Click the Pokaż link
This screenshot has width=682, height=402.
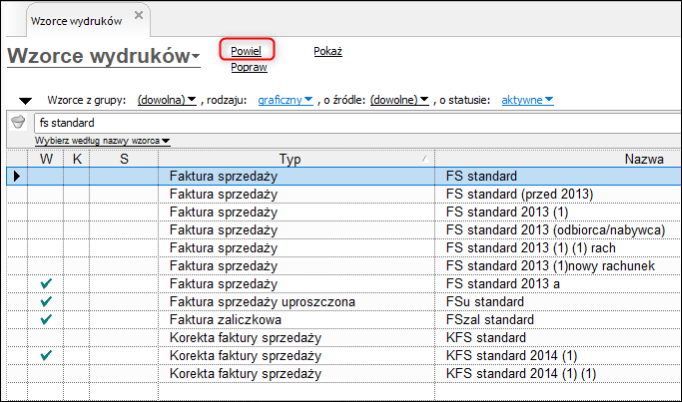click(328, 51)
